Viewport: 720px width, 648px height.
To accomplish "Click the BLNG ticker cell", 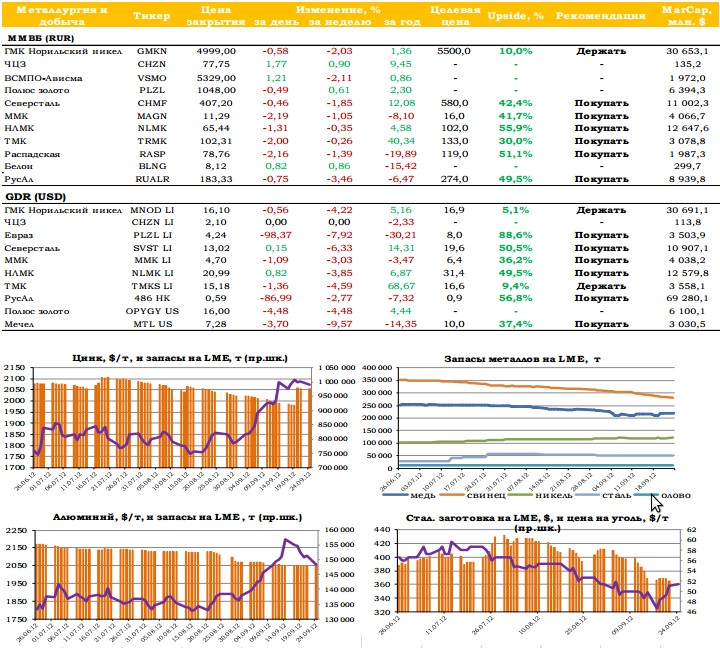I will 152,166.
